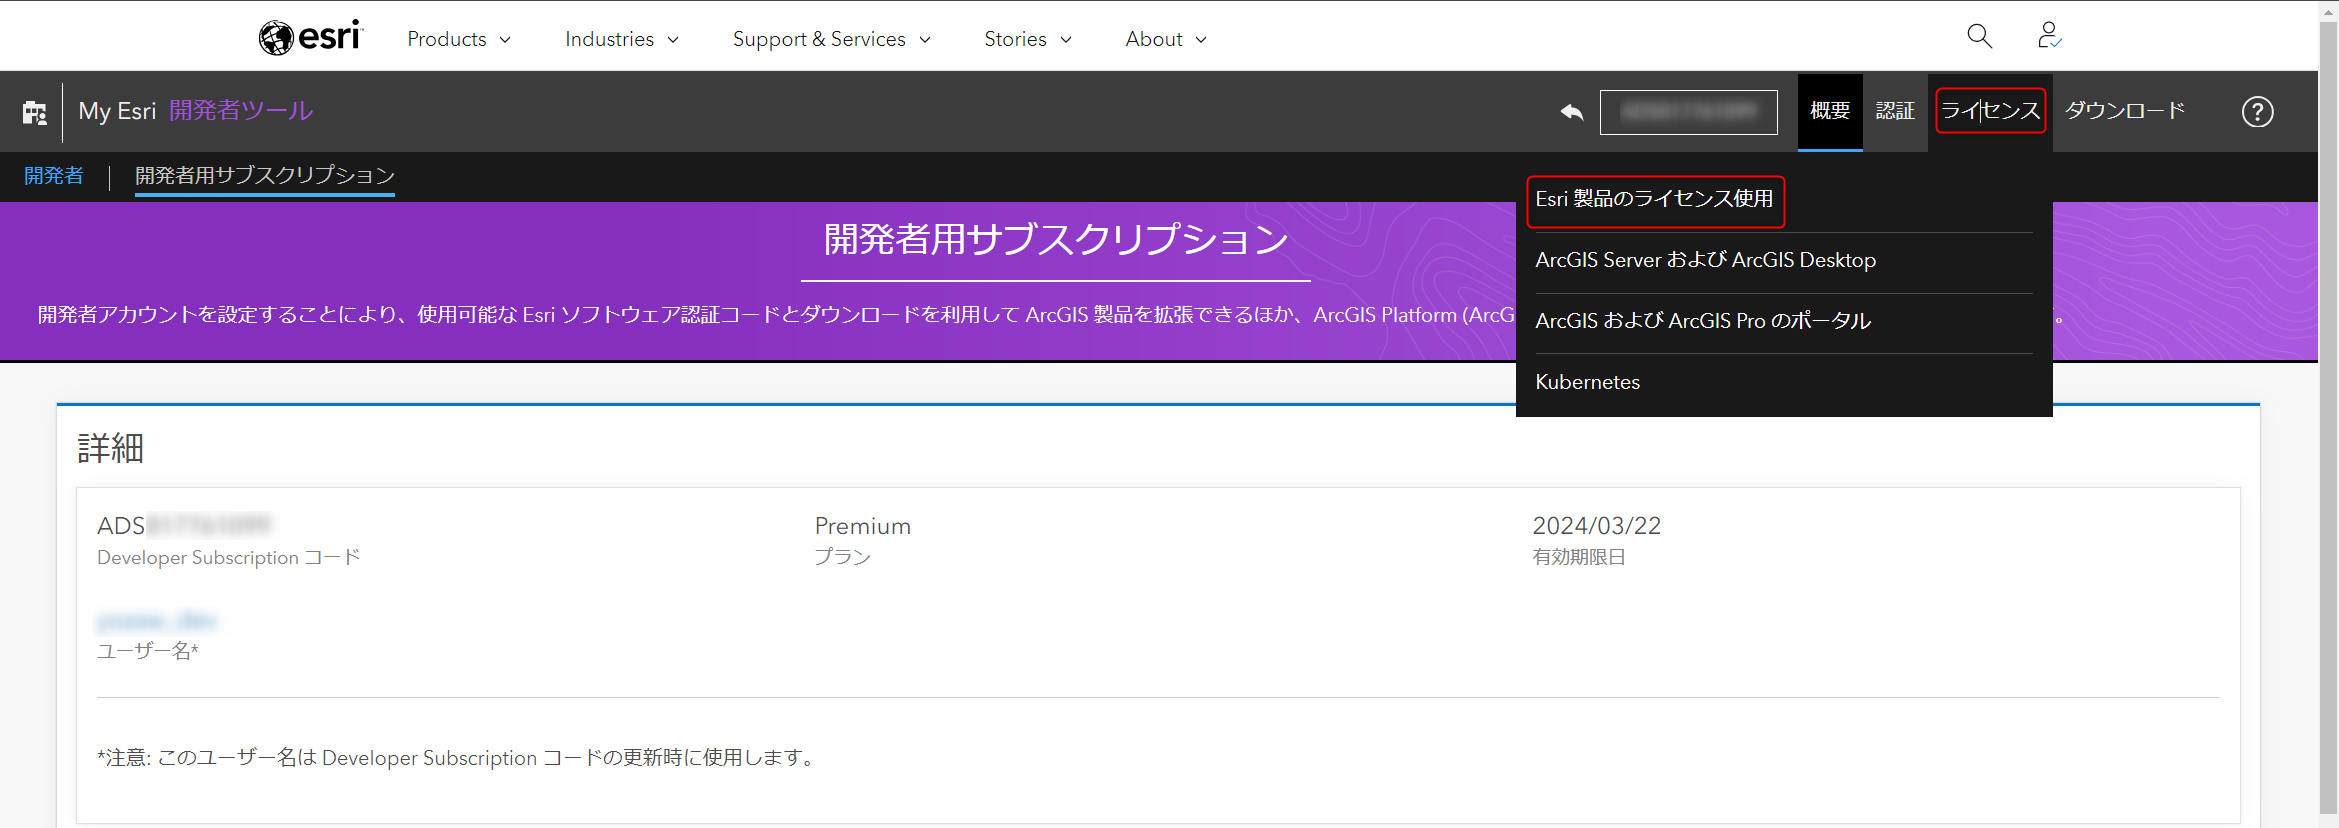Click the Developer Subscription コード label

click(228, 558)
